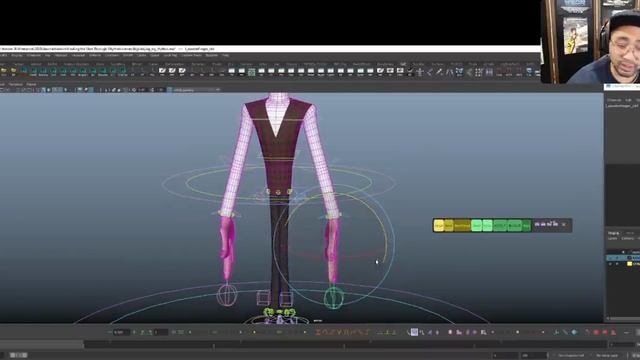Open the Panels menu above the viewport
Screen dimensions: 640x360
pyautogui.click(x=31, y=84)
